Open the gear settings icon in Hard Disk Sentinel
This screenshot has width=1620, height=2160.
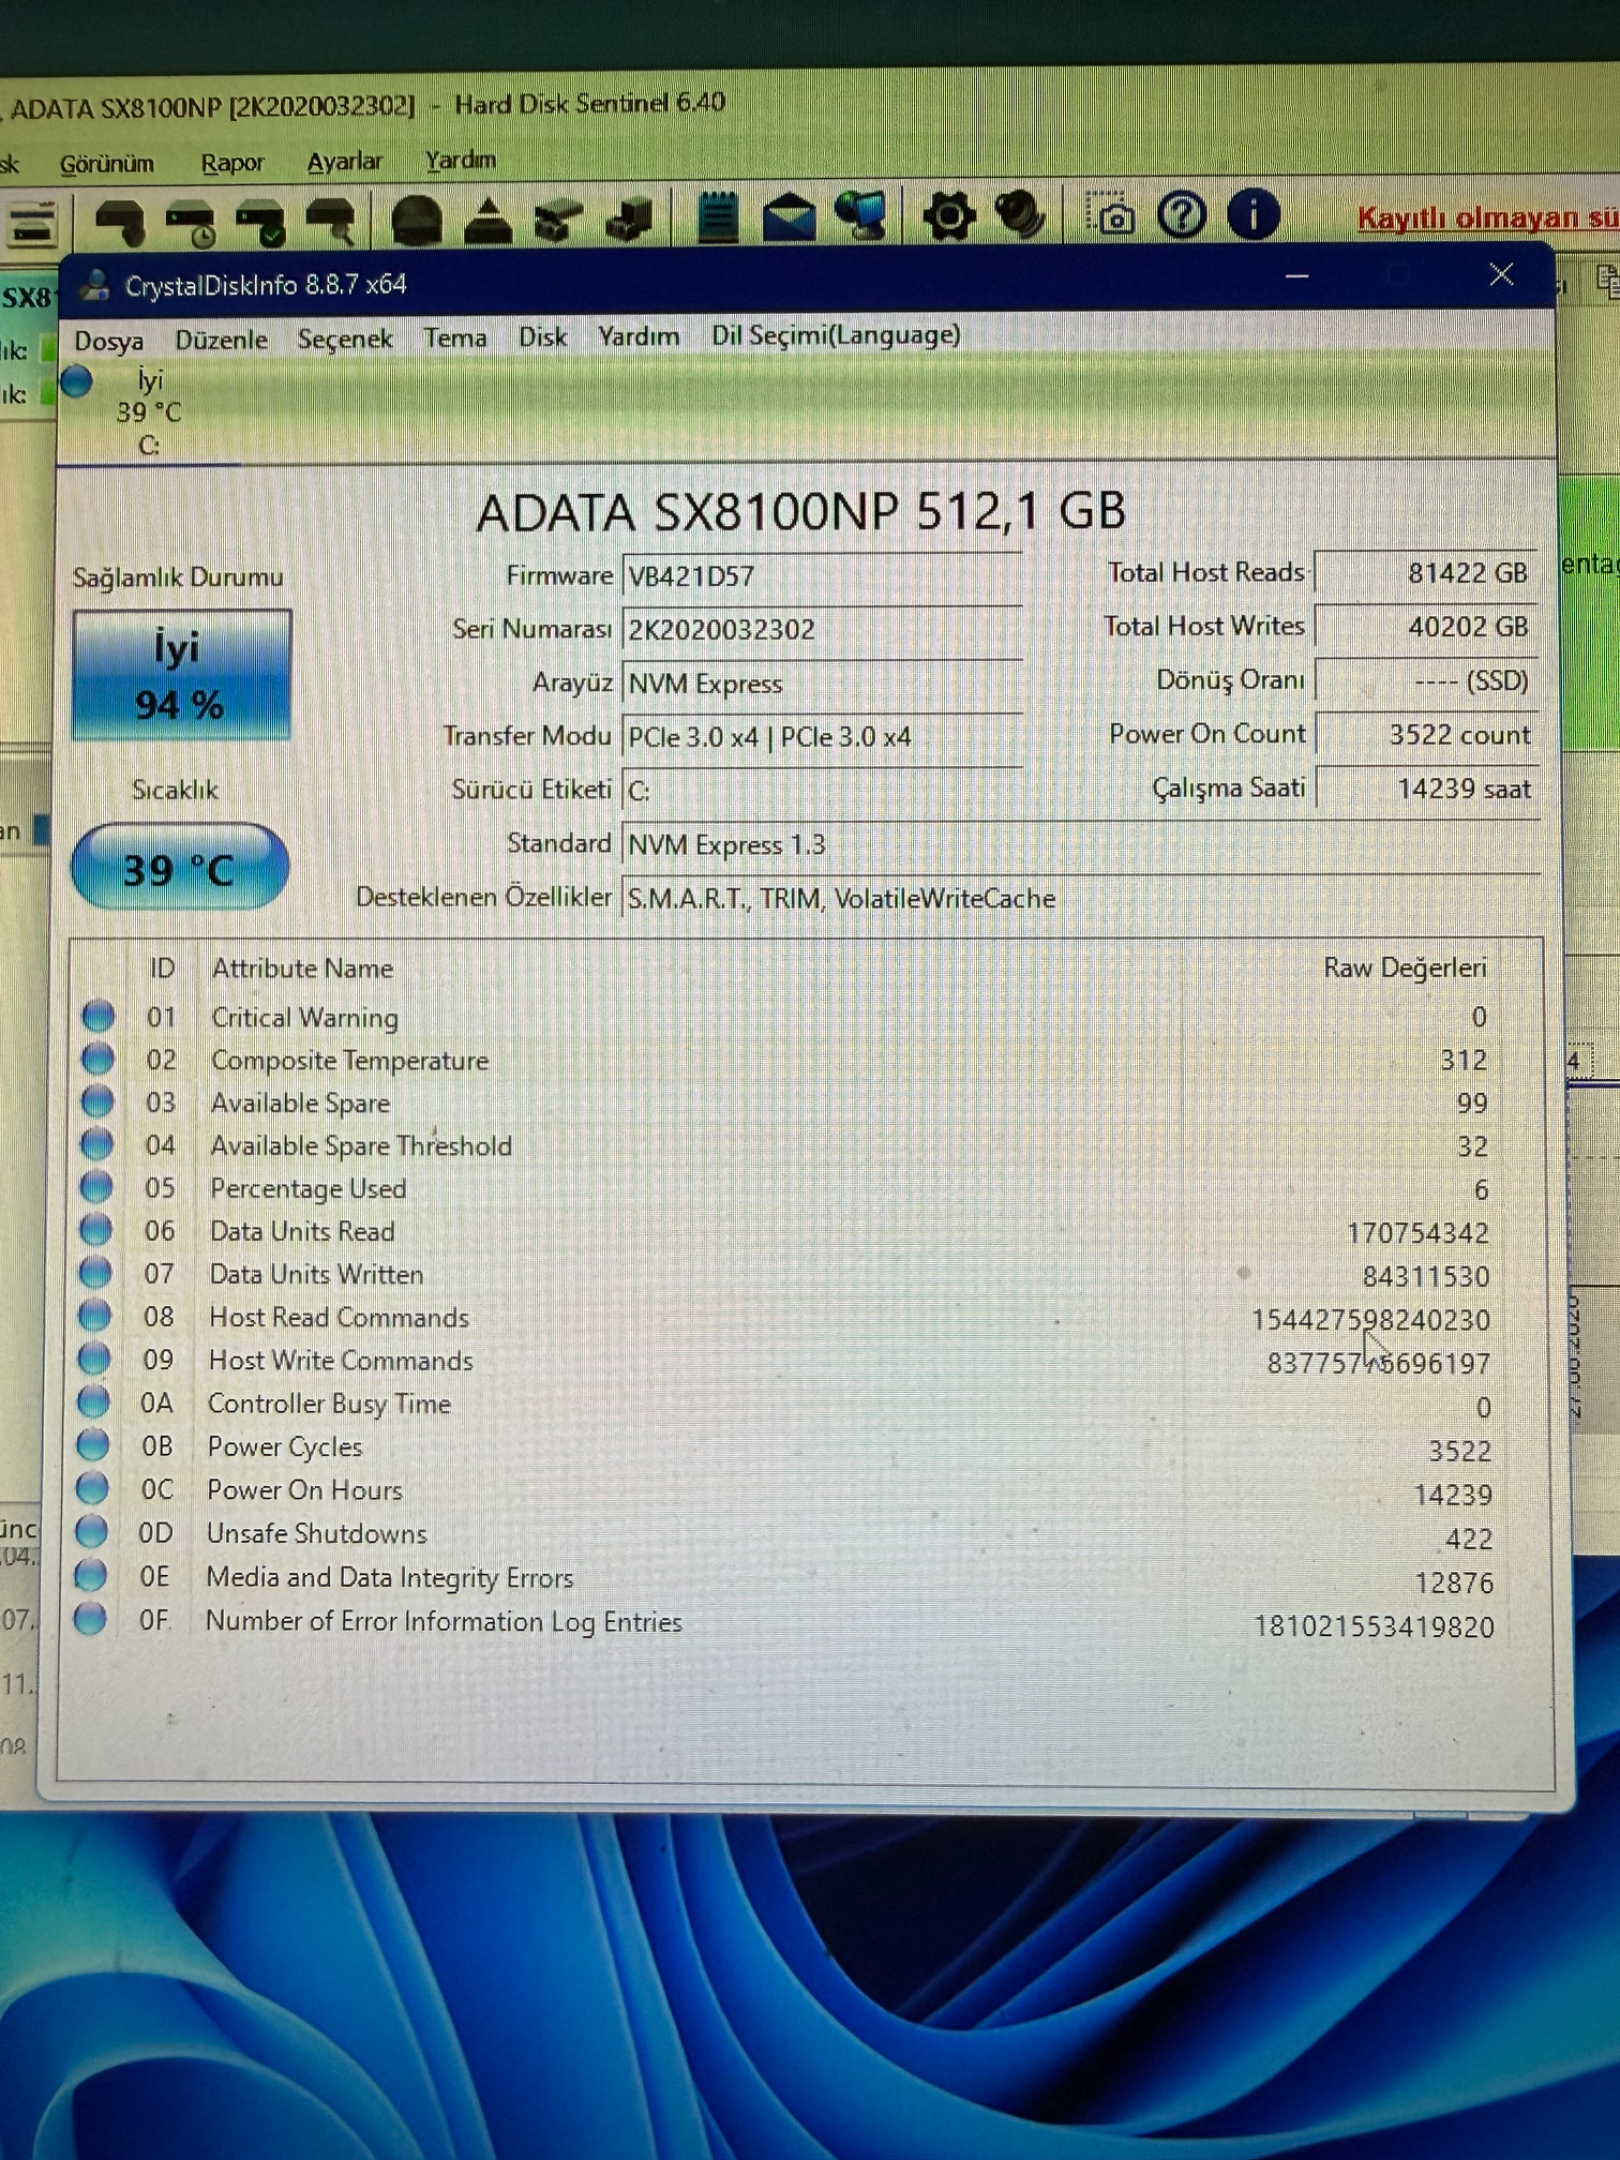point(949,216)
